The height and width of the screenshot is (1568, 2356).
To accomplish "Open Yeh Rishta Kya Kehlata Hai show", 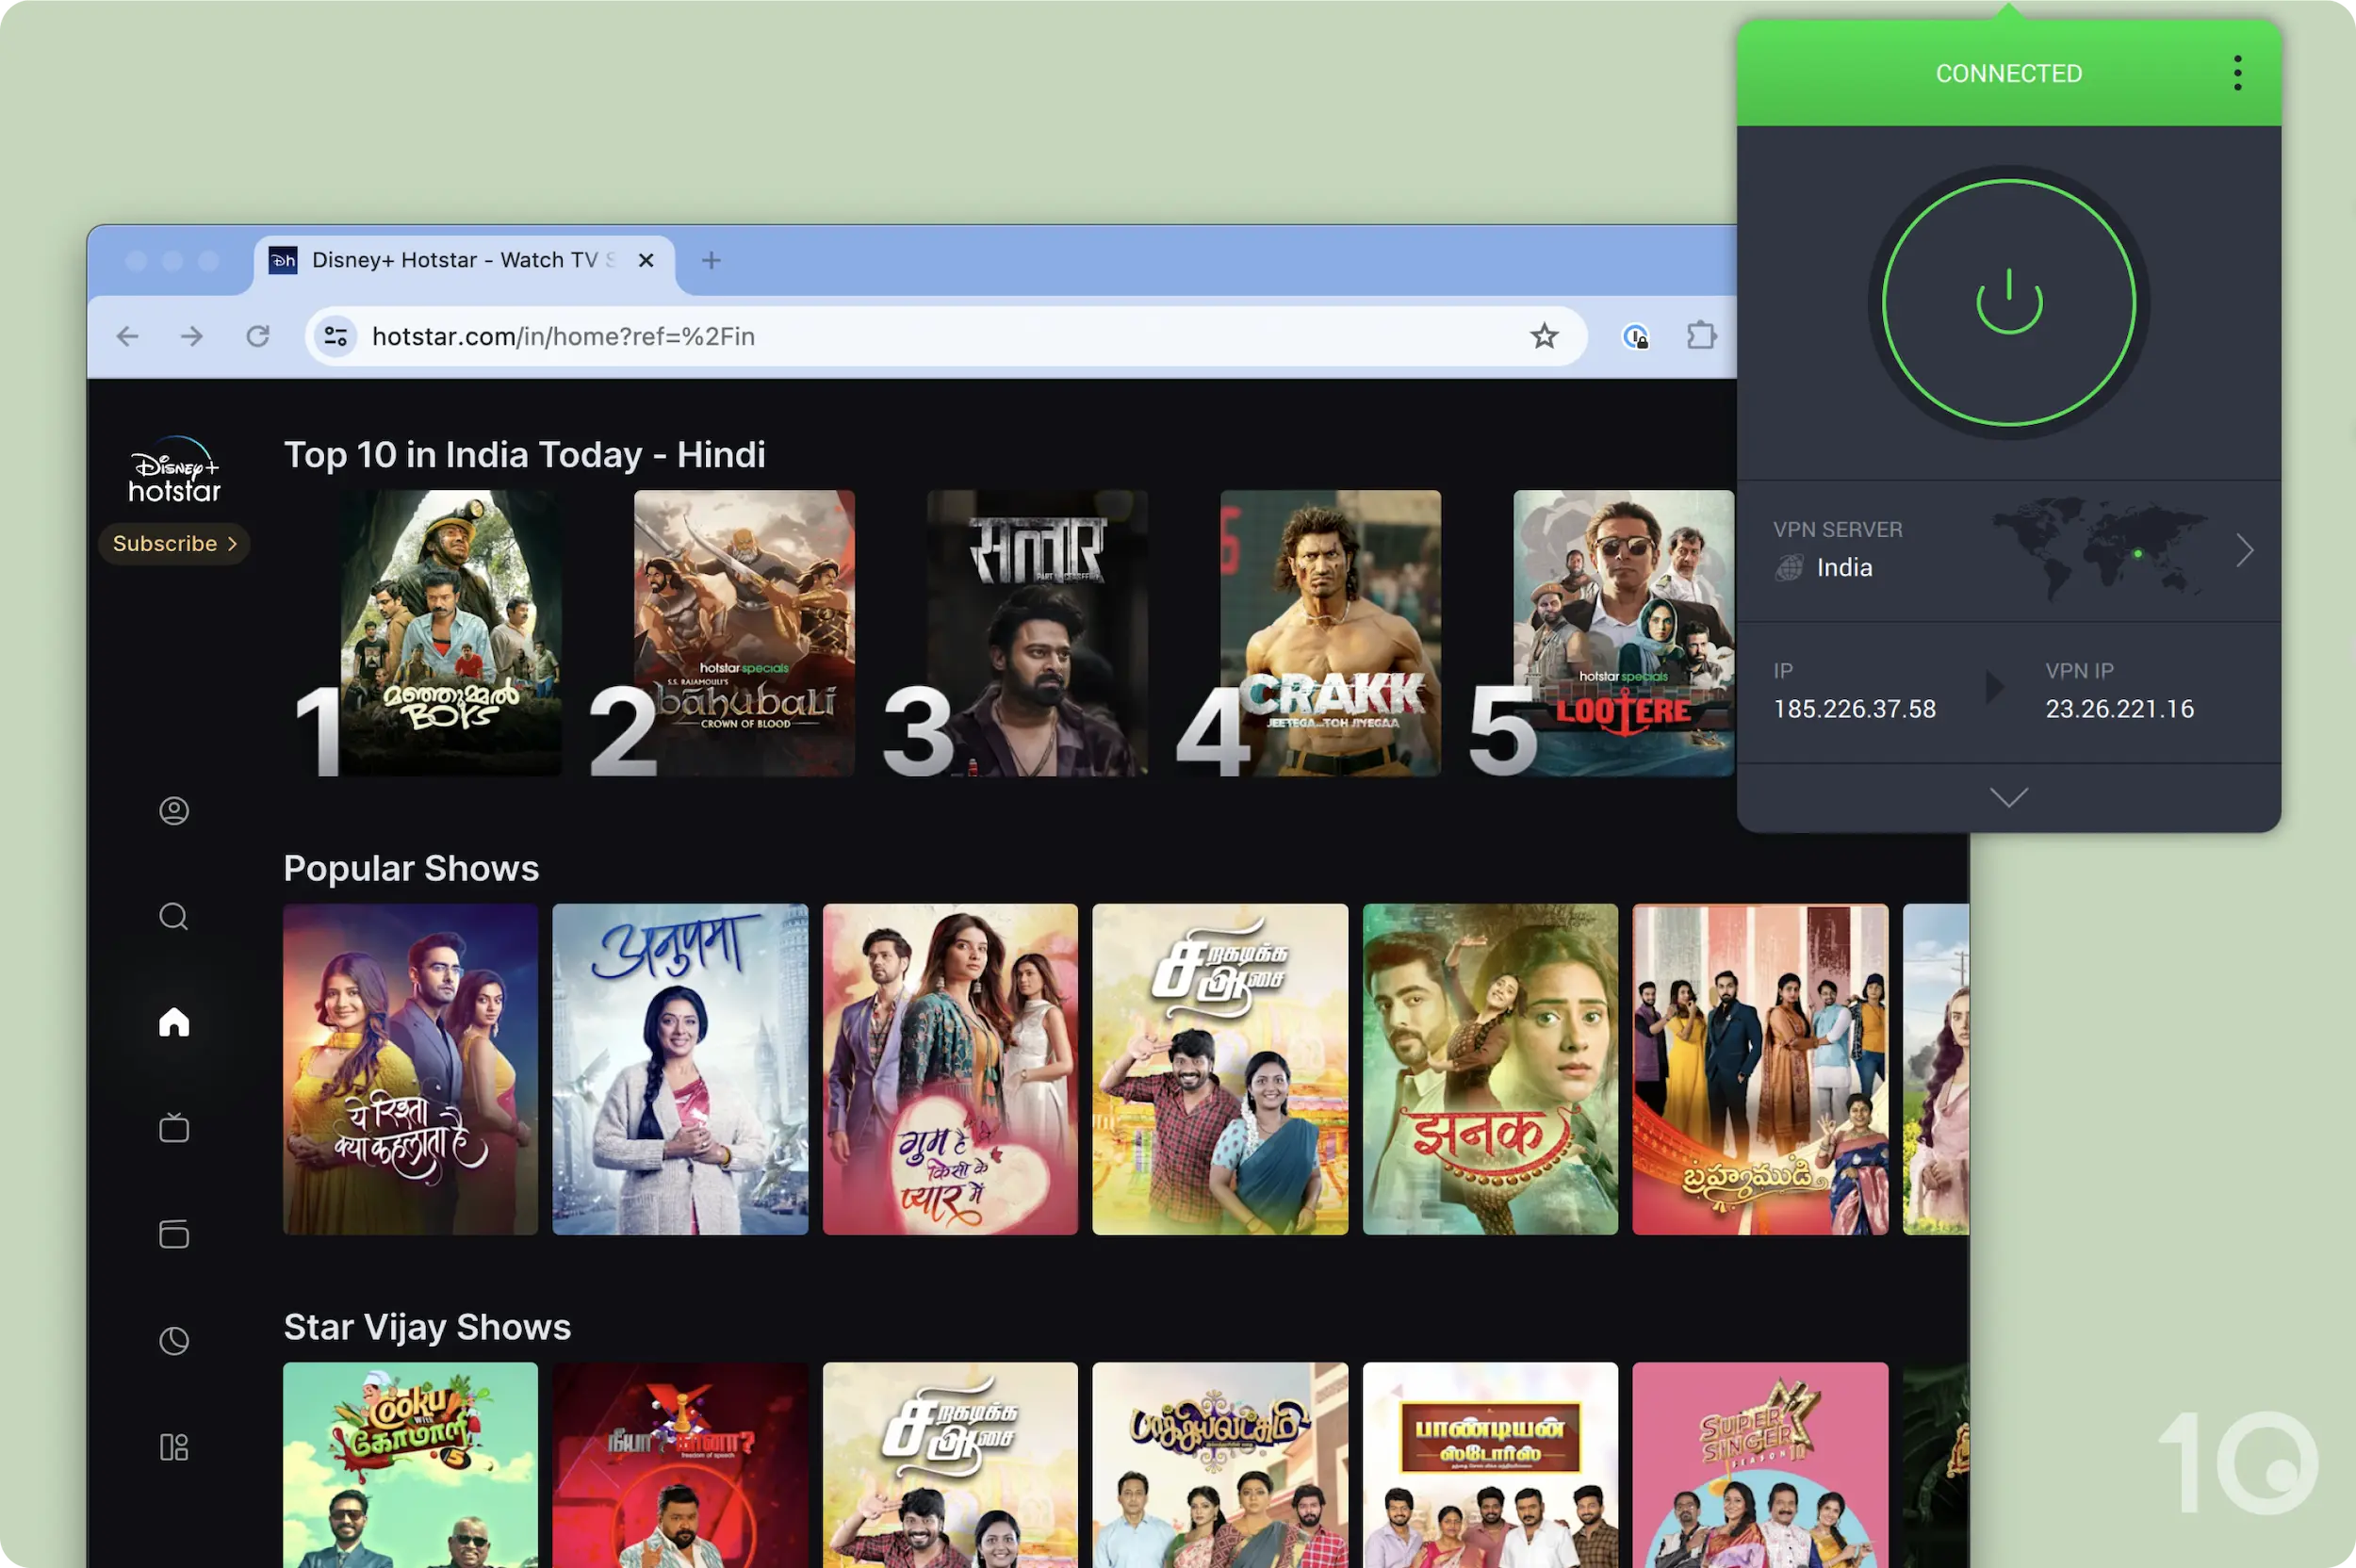I will click(x=410, y=1069).
